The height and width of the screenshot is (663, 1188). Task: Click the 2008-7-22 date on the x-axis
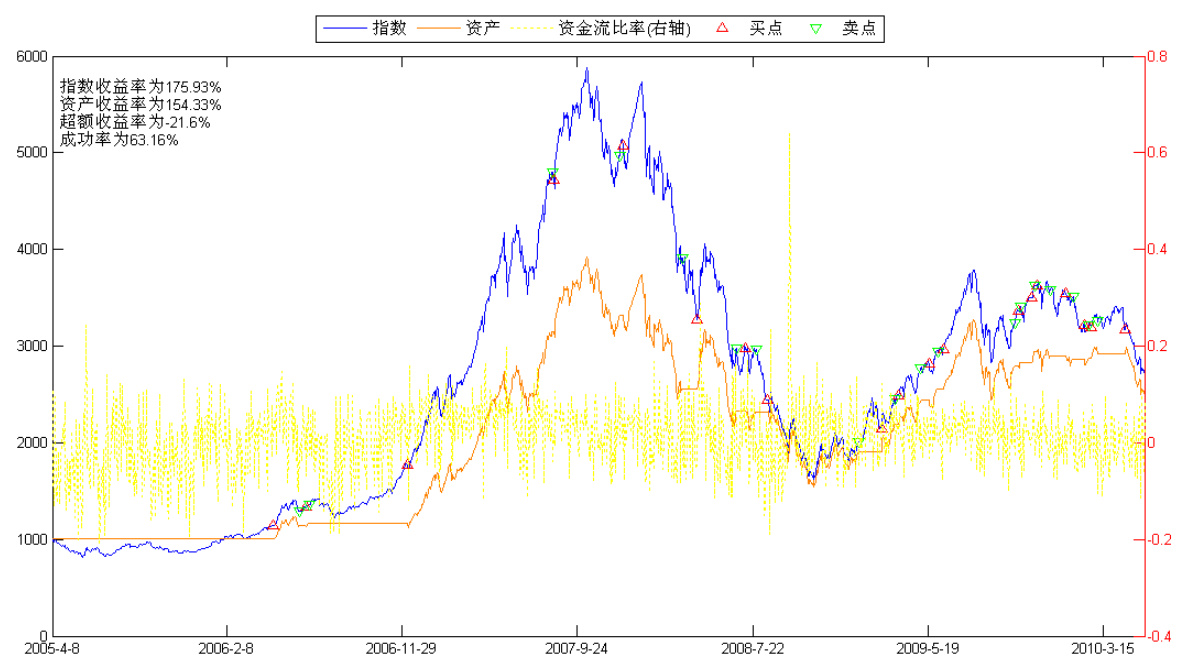[752, 649]
